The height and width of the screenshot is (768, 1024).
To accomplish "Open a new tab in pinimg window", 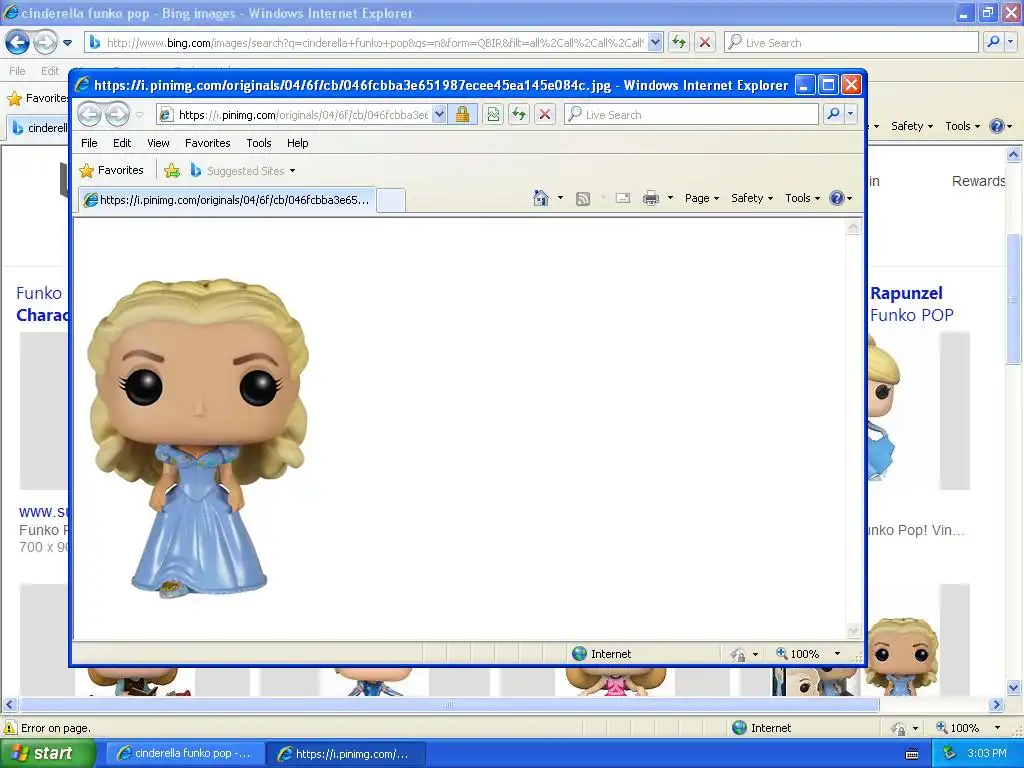I will click(x=391, y=200).
